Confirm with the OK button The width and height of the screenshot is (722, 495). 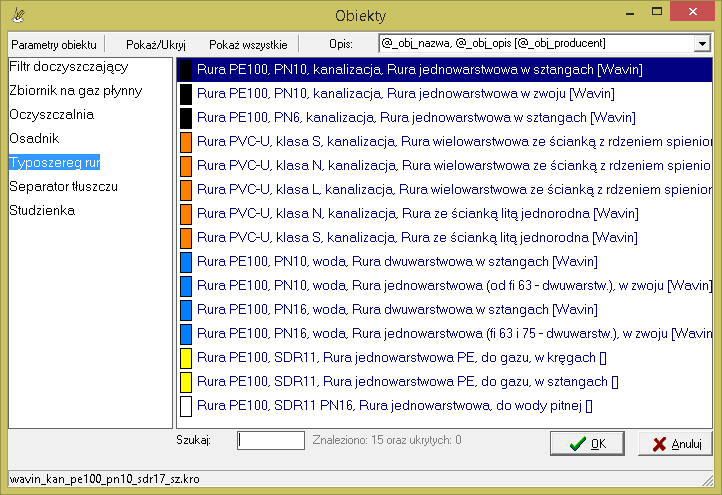click(587, 443)
